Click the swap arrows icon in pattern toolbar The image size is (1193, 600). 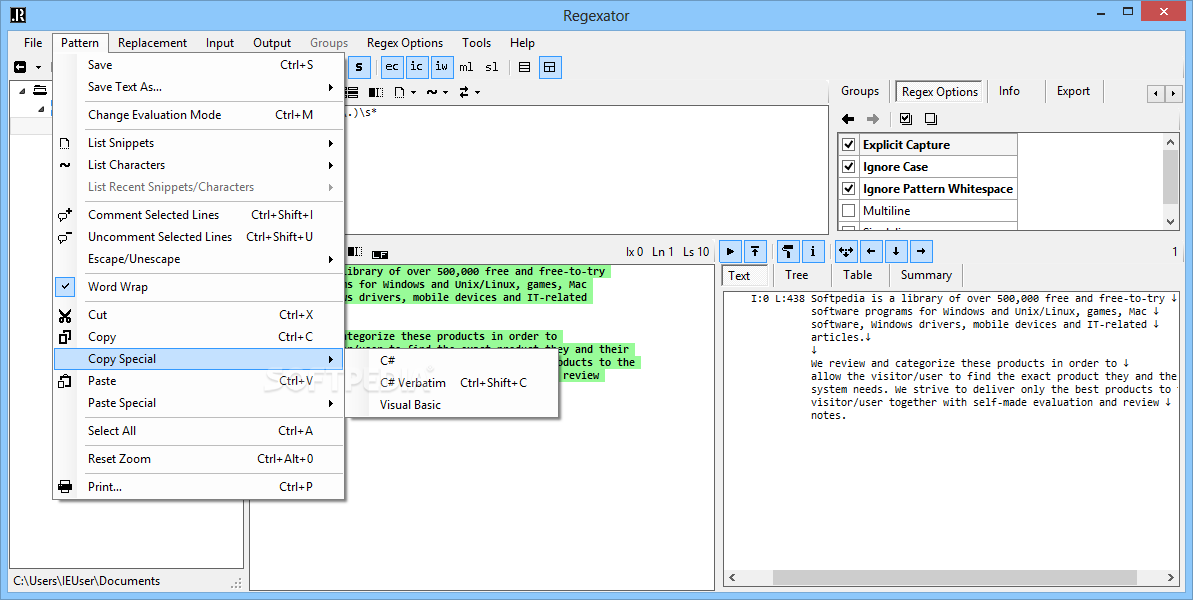464,92
